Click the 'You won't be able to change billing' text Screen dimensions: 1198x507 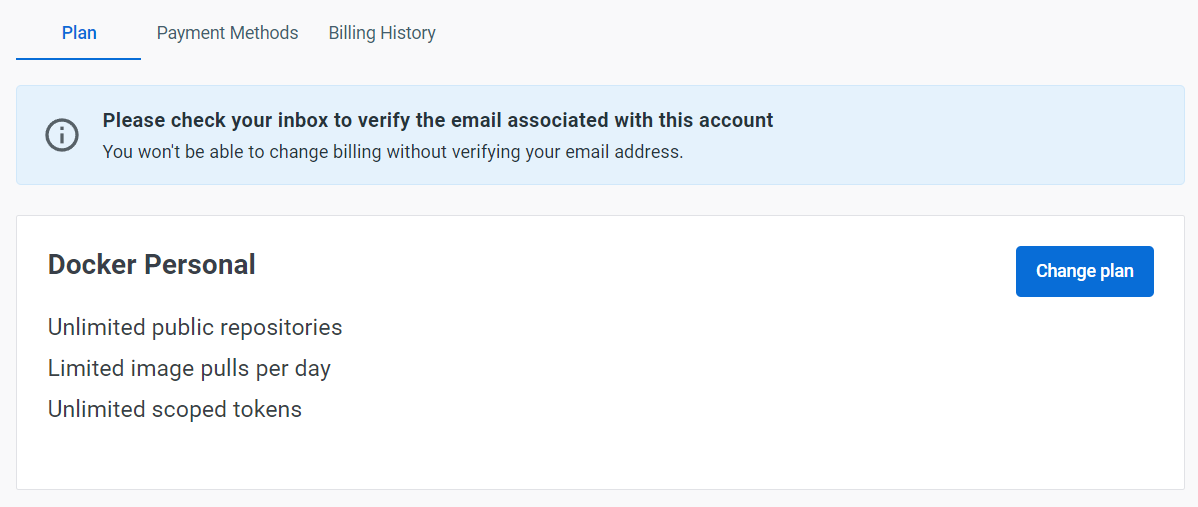(x=393, y=151)
